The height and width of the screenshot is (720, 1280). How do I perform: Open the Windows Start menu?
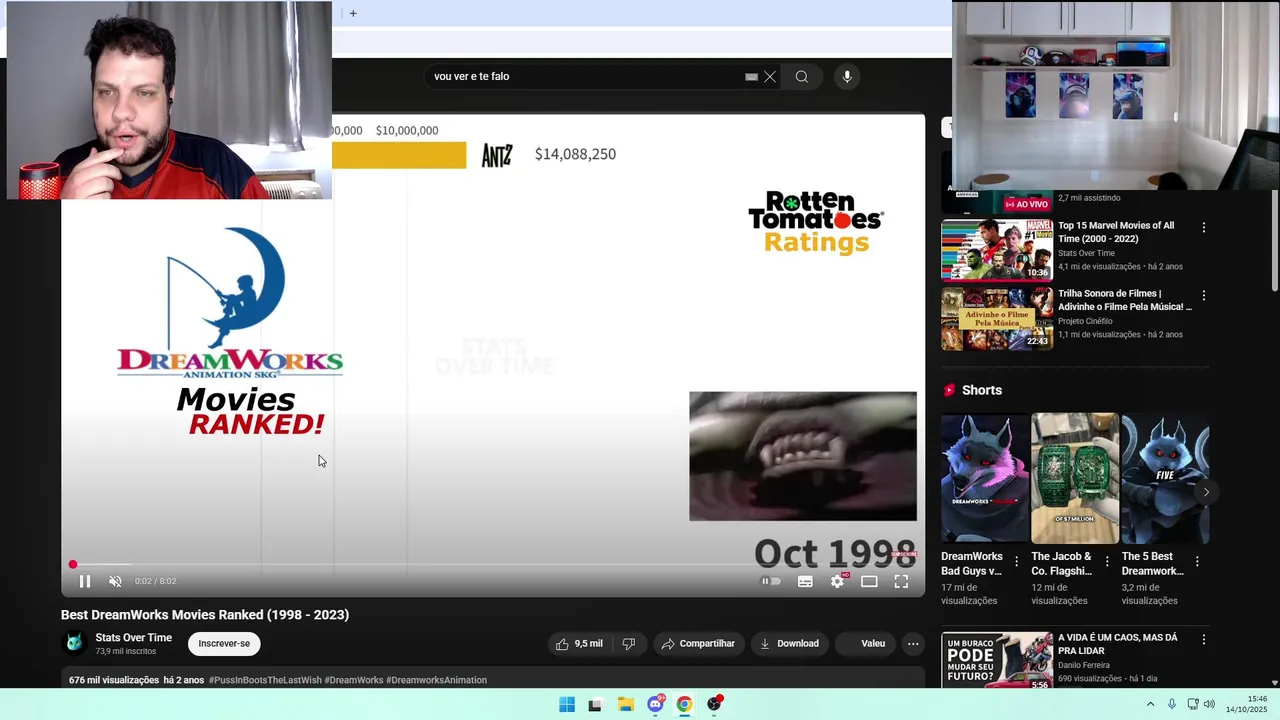pyautogui.click(x=567, y=704)
